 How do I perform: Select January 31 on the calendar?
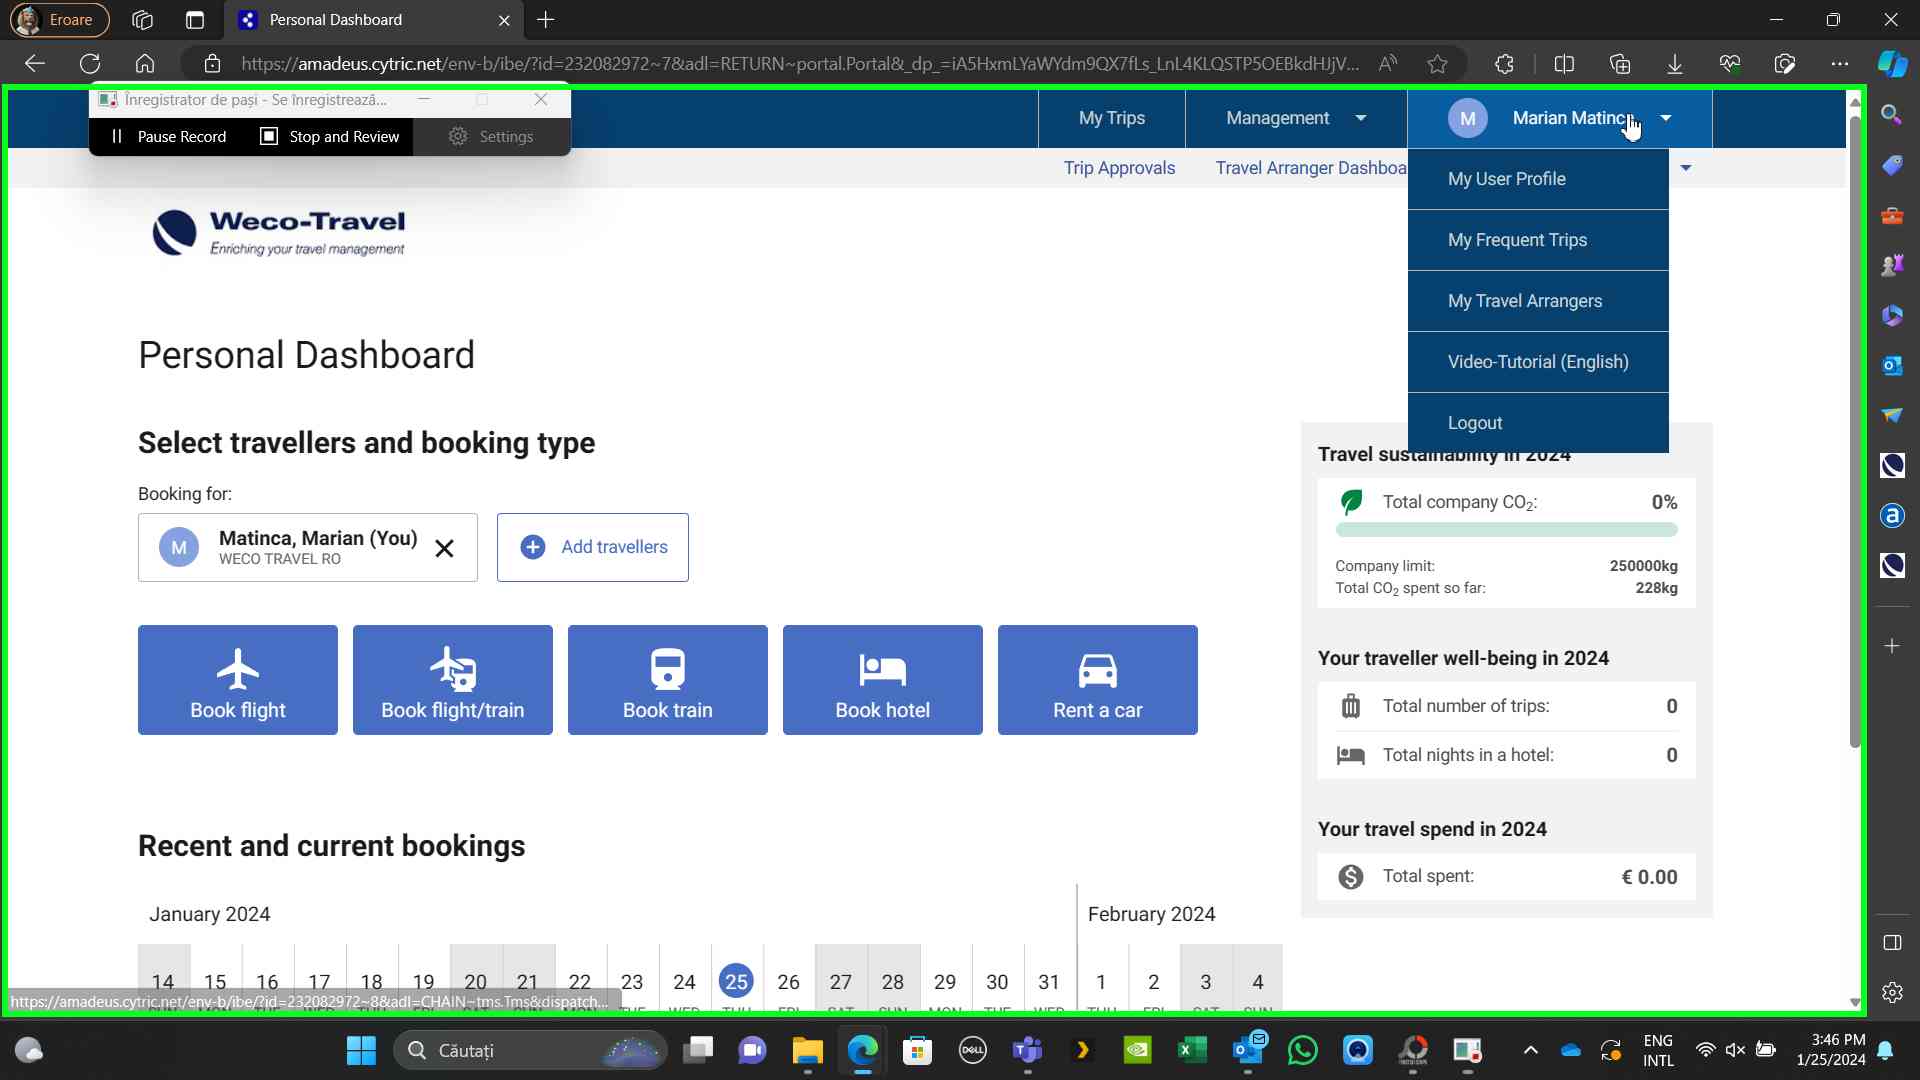click(x=1049, y=982)
